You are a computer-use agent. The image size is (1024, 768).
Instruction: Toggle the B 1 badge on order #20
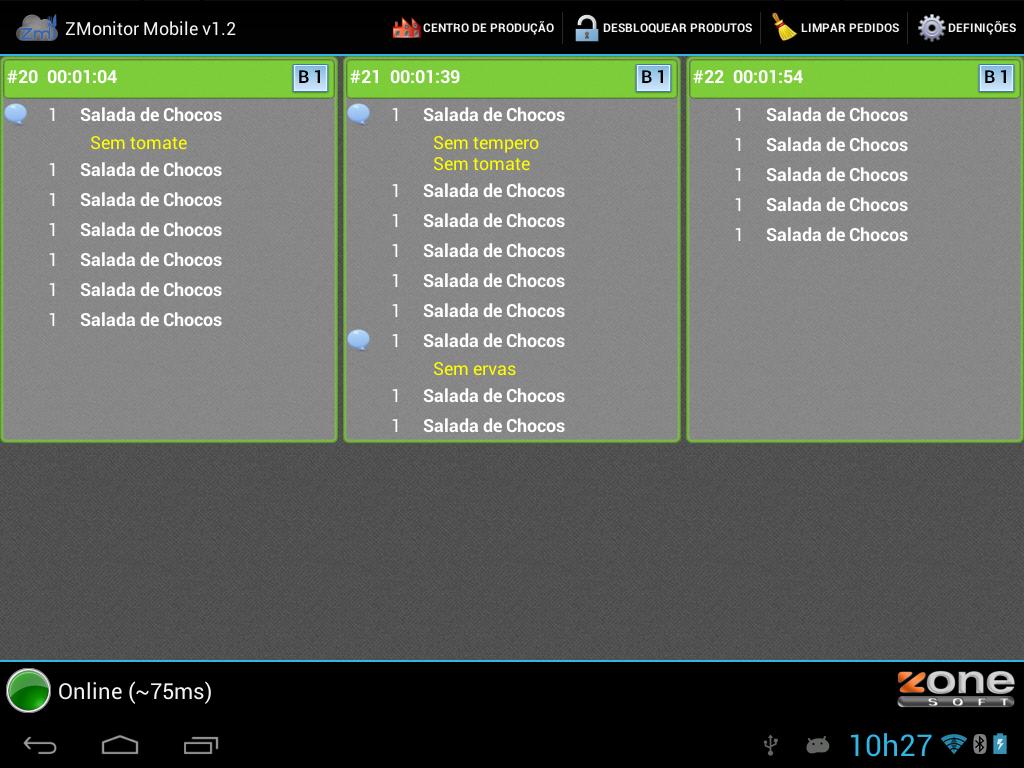(309, 78)
